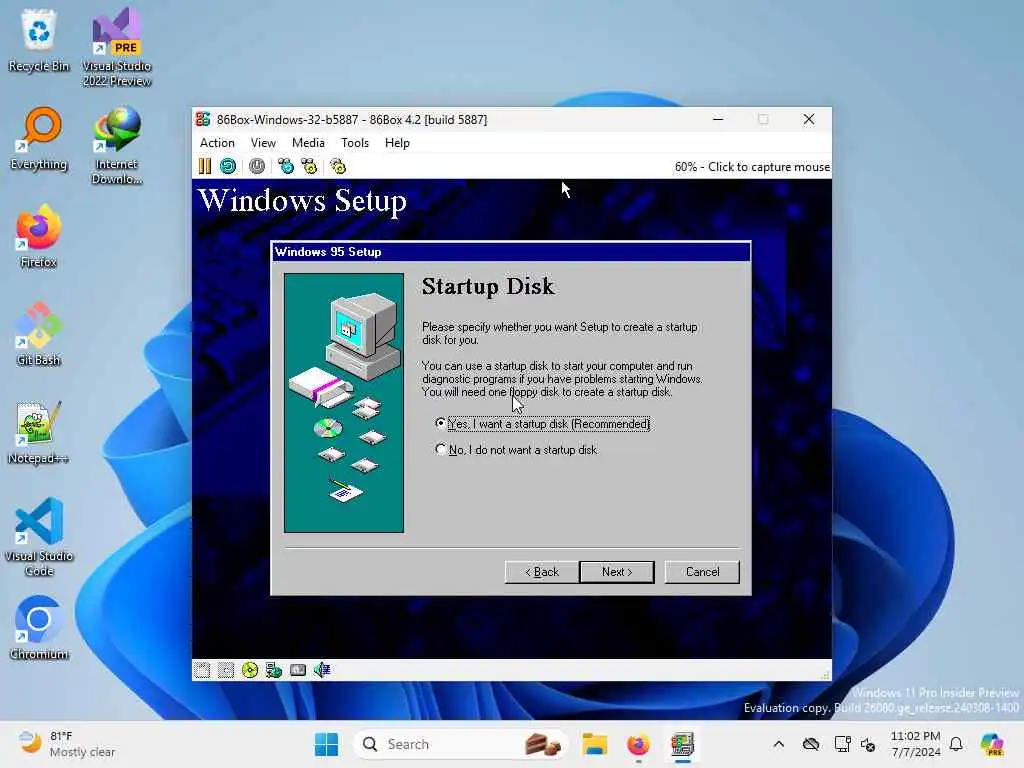
Task: Open the Firefox desktop shortcut
Action: pyautogui.click(x=39, y=236)
